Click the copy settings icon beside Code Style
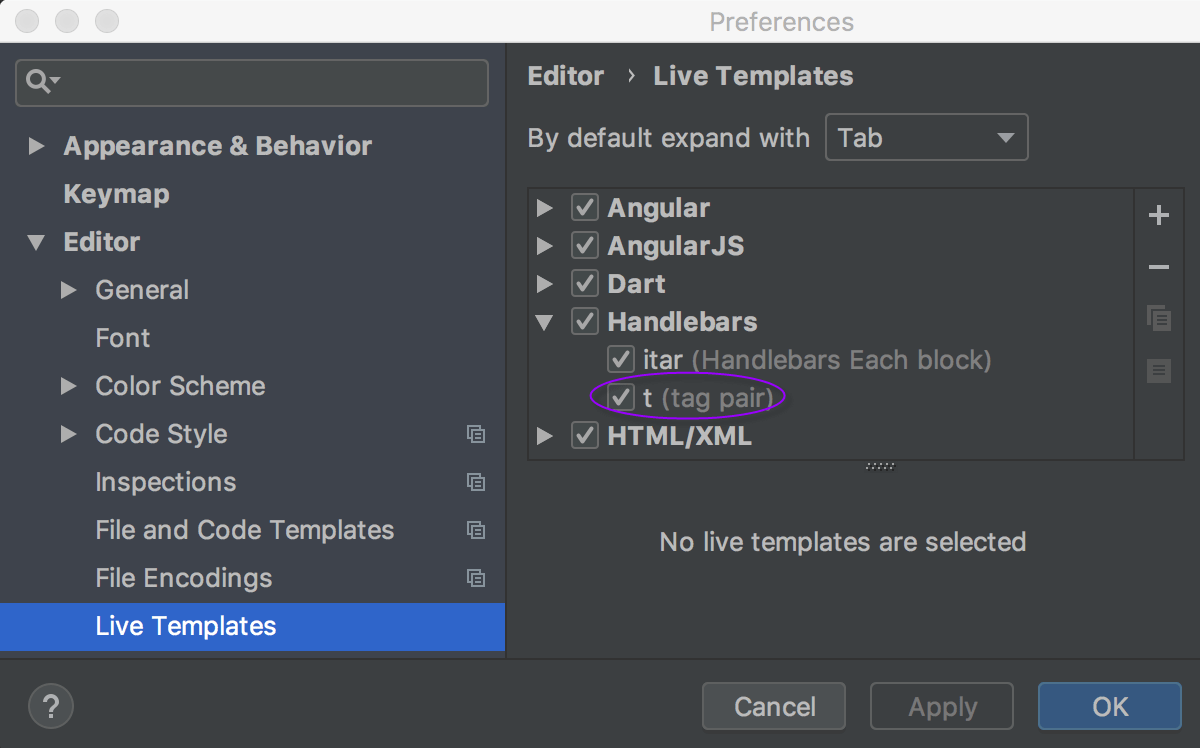Viewport: 1200px width, 748px height. tap(476, 434)
